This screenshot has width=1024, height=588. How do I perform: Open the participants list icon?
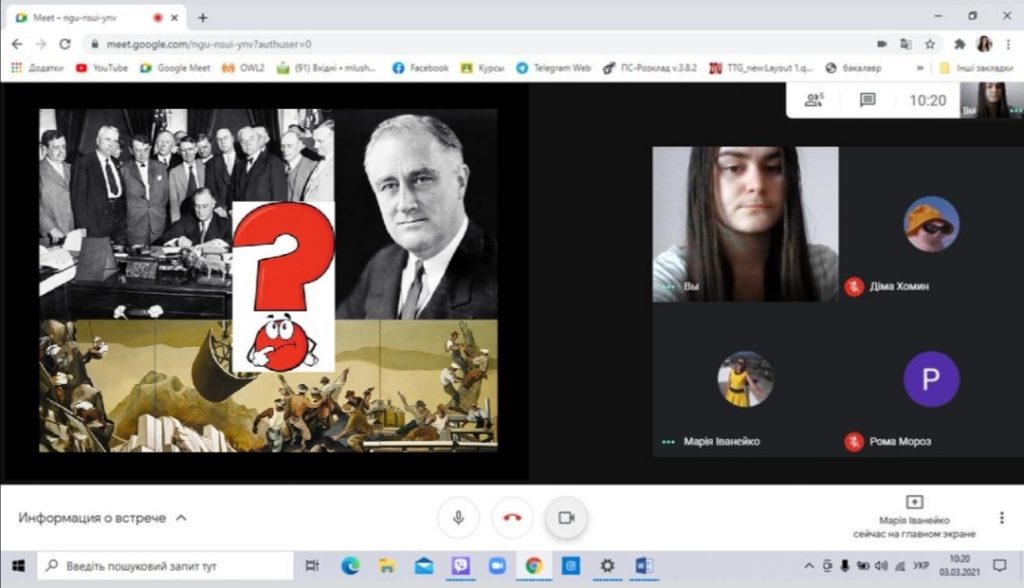pos(814,100)
